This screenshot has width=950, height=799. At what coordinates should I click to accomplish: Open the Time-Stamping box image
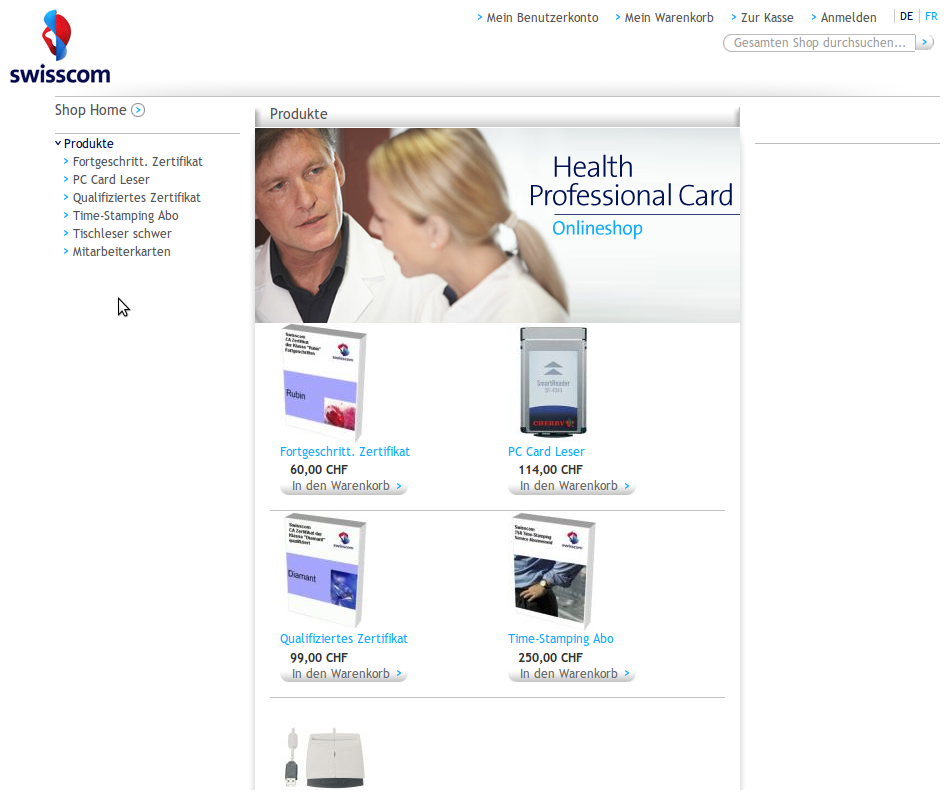tap(553, 570)
